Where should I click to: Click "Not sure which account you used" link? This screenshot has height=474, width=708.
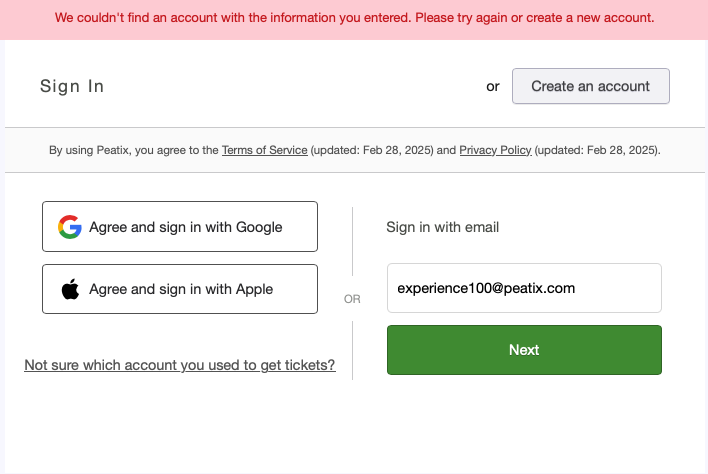pos(180,365)
